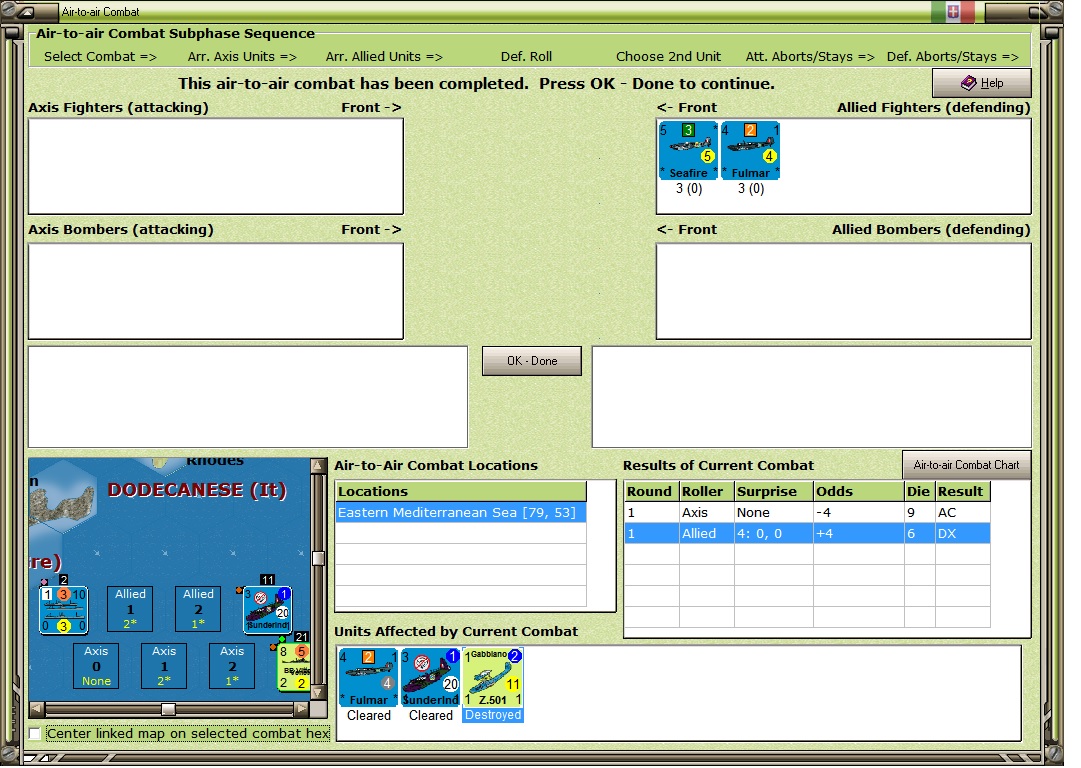Click the Def. Aborts/Stays step
This screenshot has width=1081, height=768.
(x=953, y=57)
